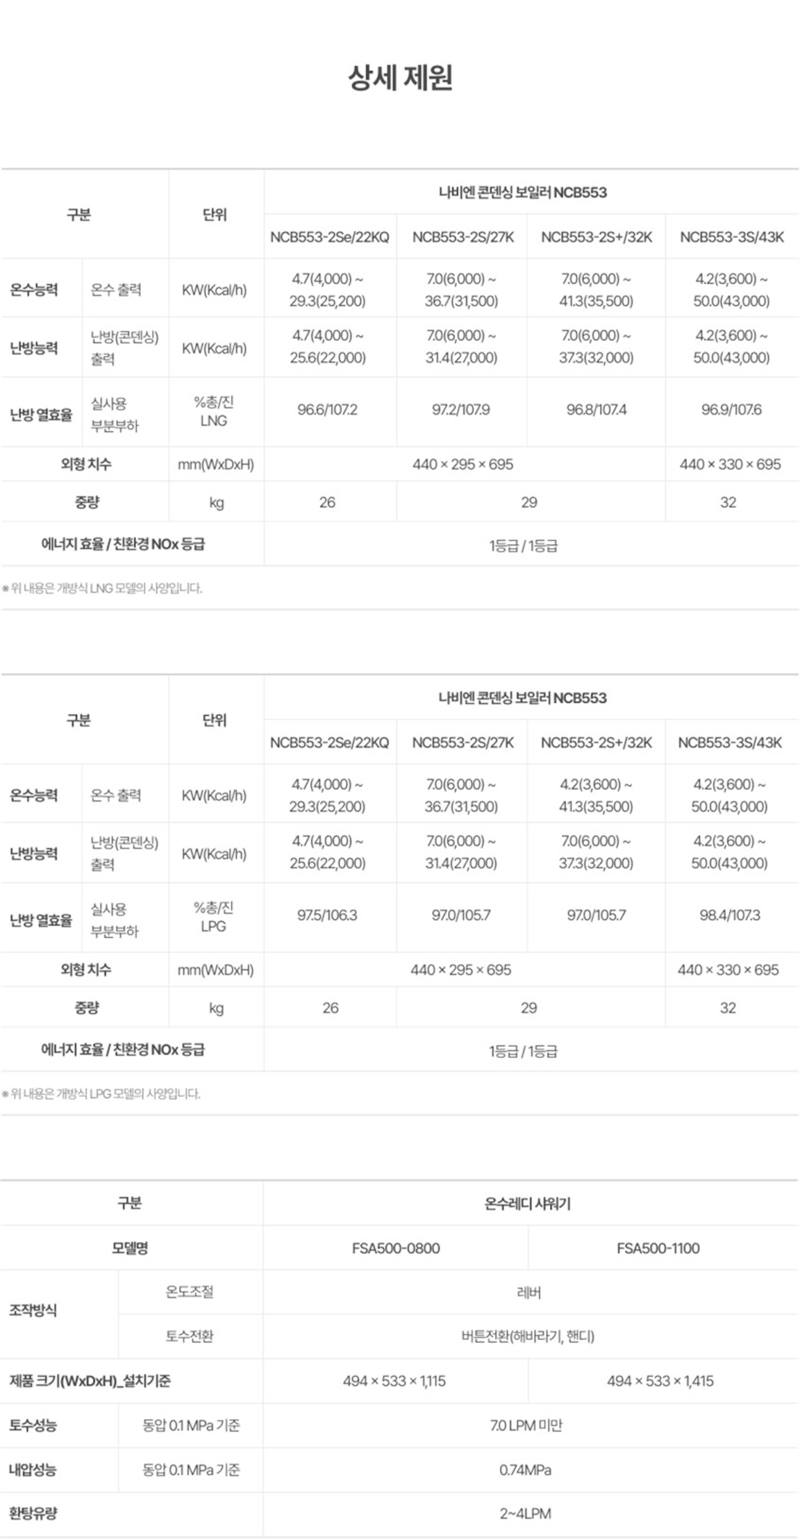Click the '제품 크기(WxDxH)_설치기준' row label
This screenshot has height=1540, width=800.
91,1381
